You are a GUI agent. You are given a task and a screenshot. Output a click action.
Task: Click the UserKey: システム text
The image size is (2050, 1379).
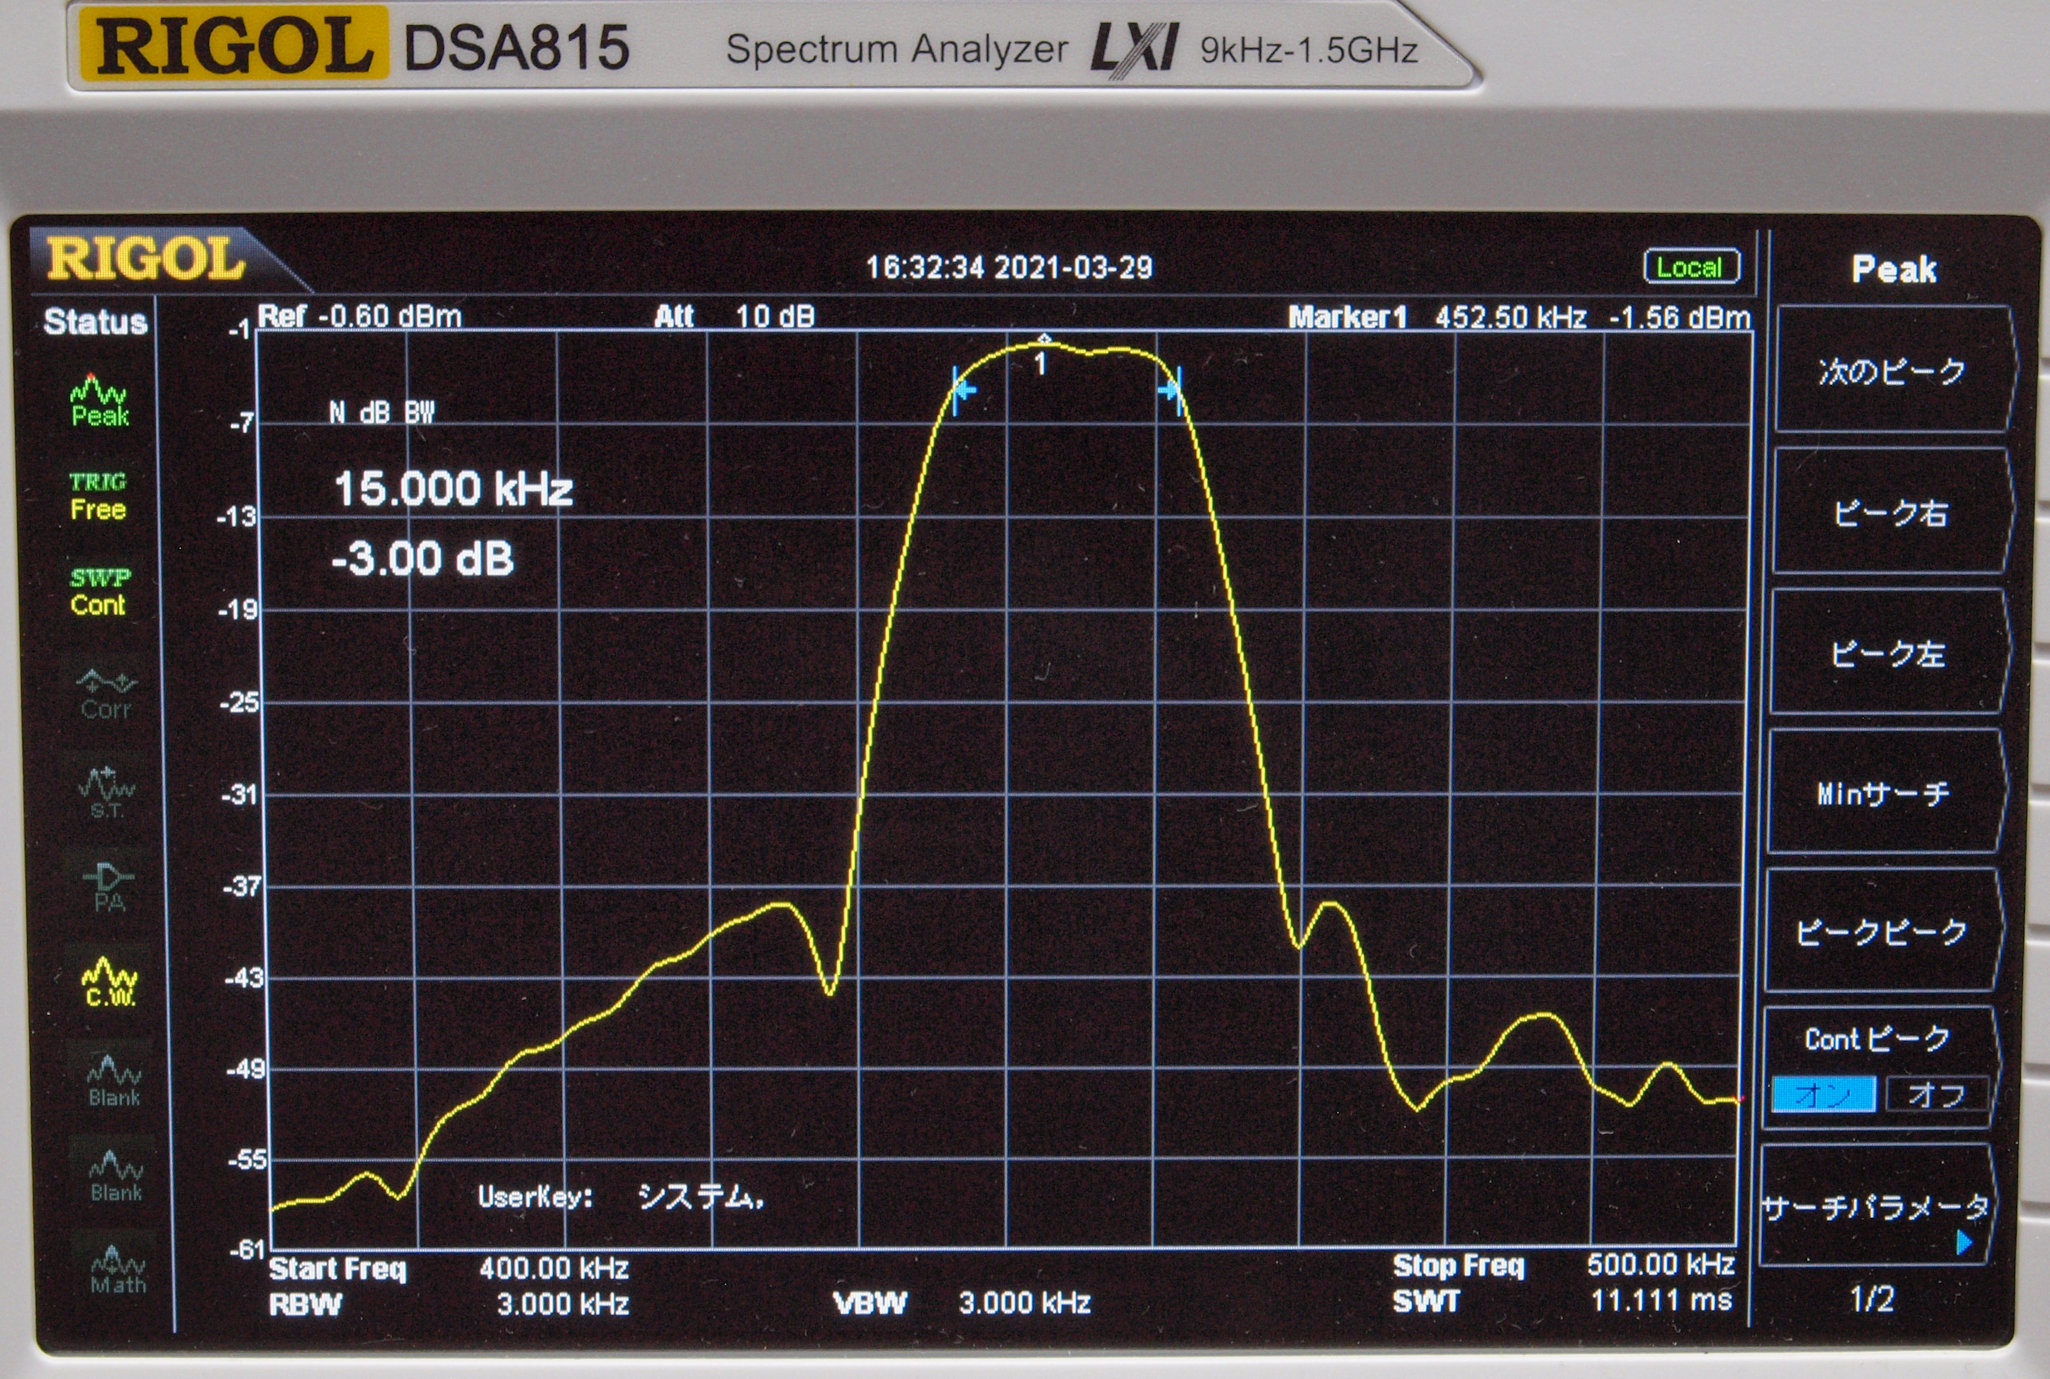(622, 1196)
